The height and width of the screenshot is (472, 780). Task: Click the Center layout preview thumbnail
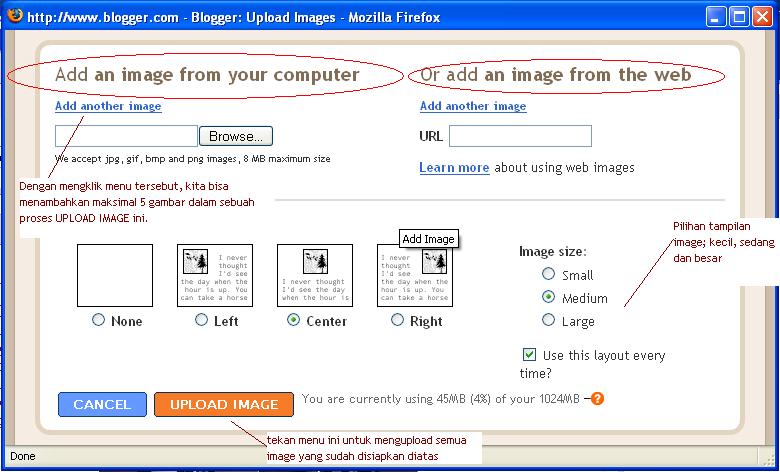coord(315,276)
